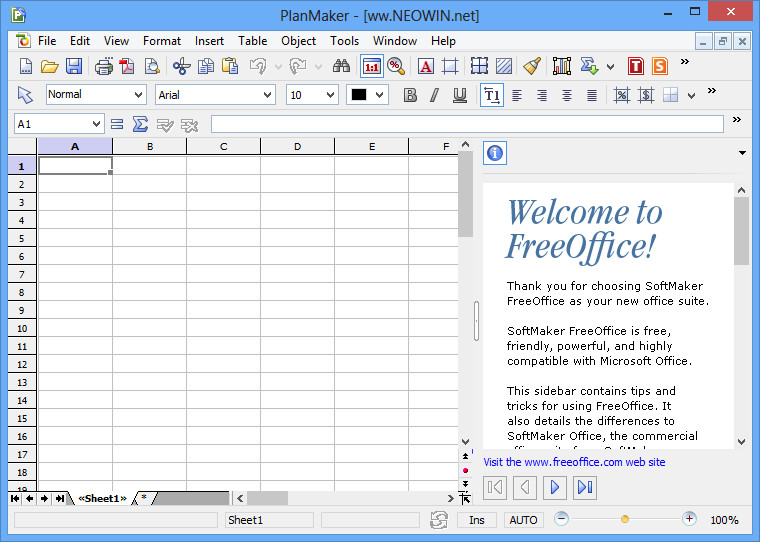The image size is (760, 542).
Task: Redo the last undone action
Action: pos(298,66)
